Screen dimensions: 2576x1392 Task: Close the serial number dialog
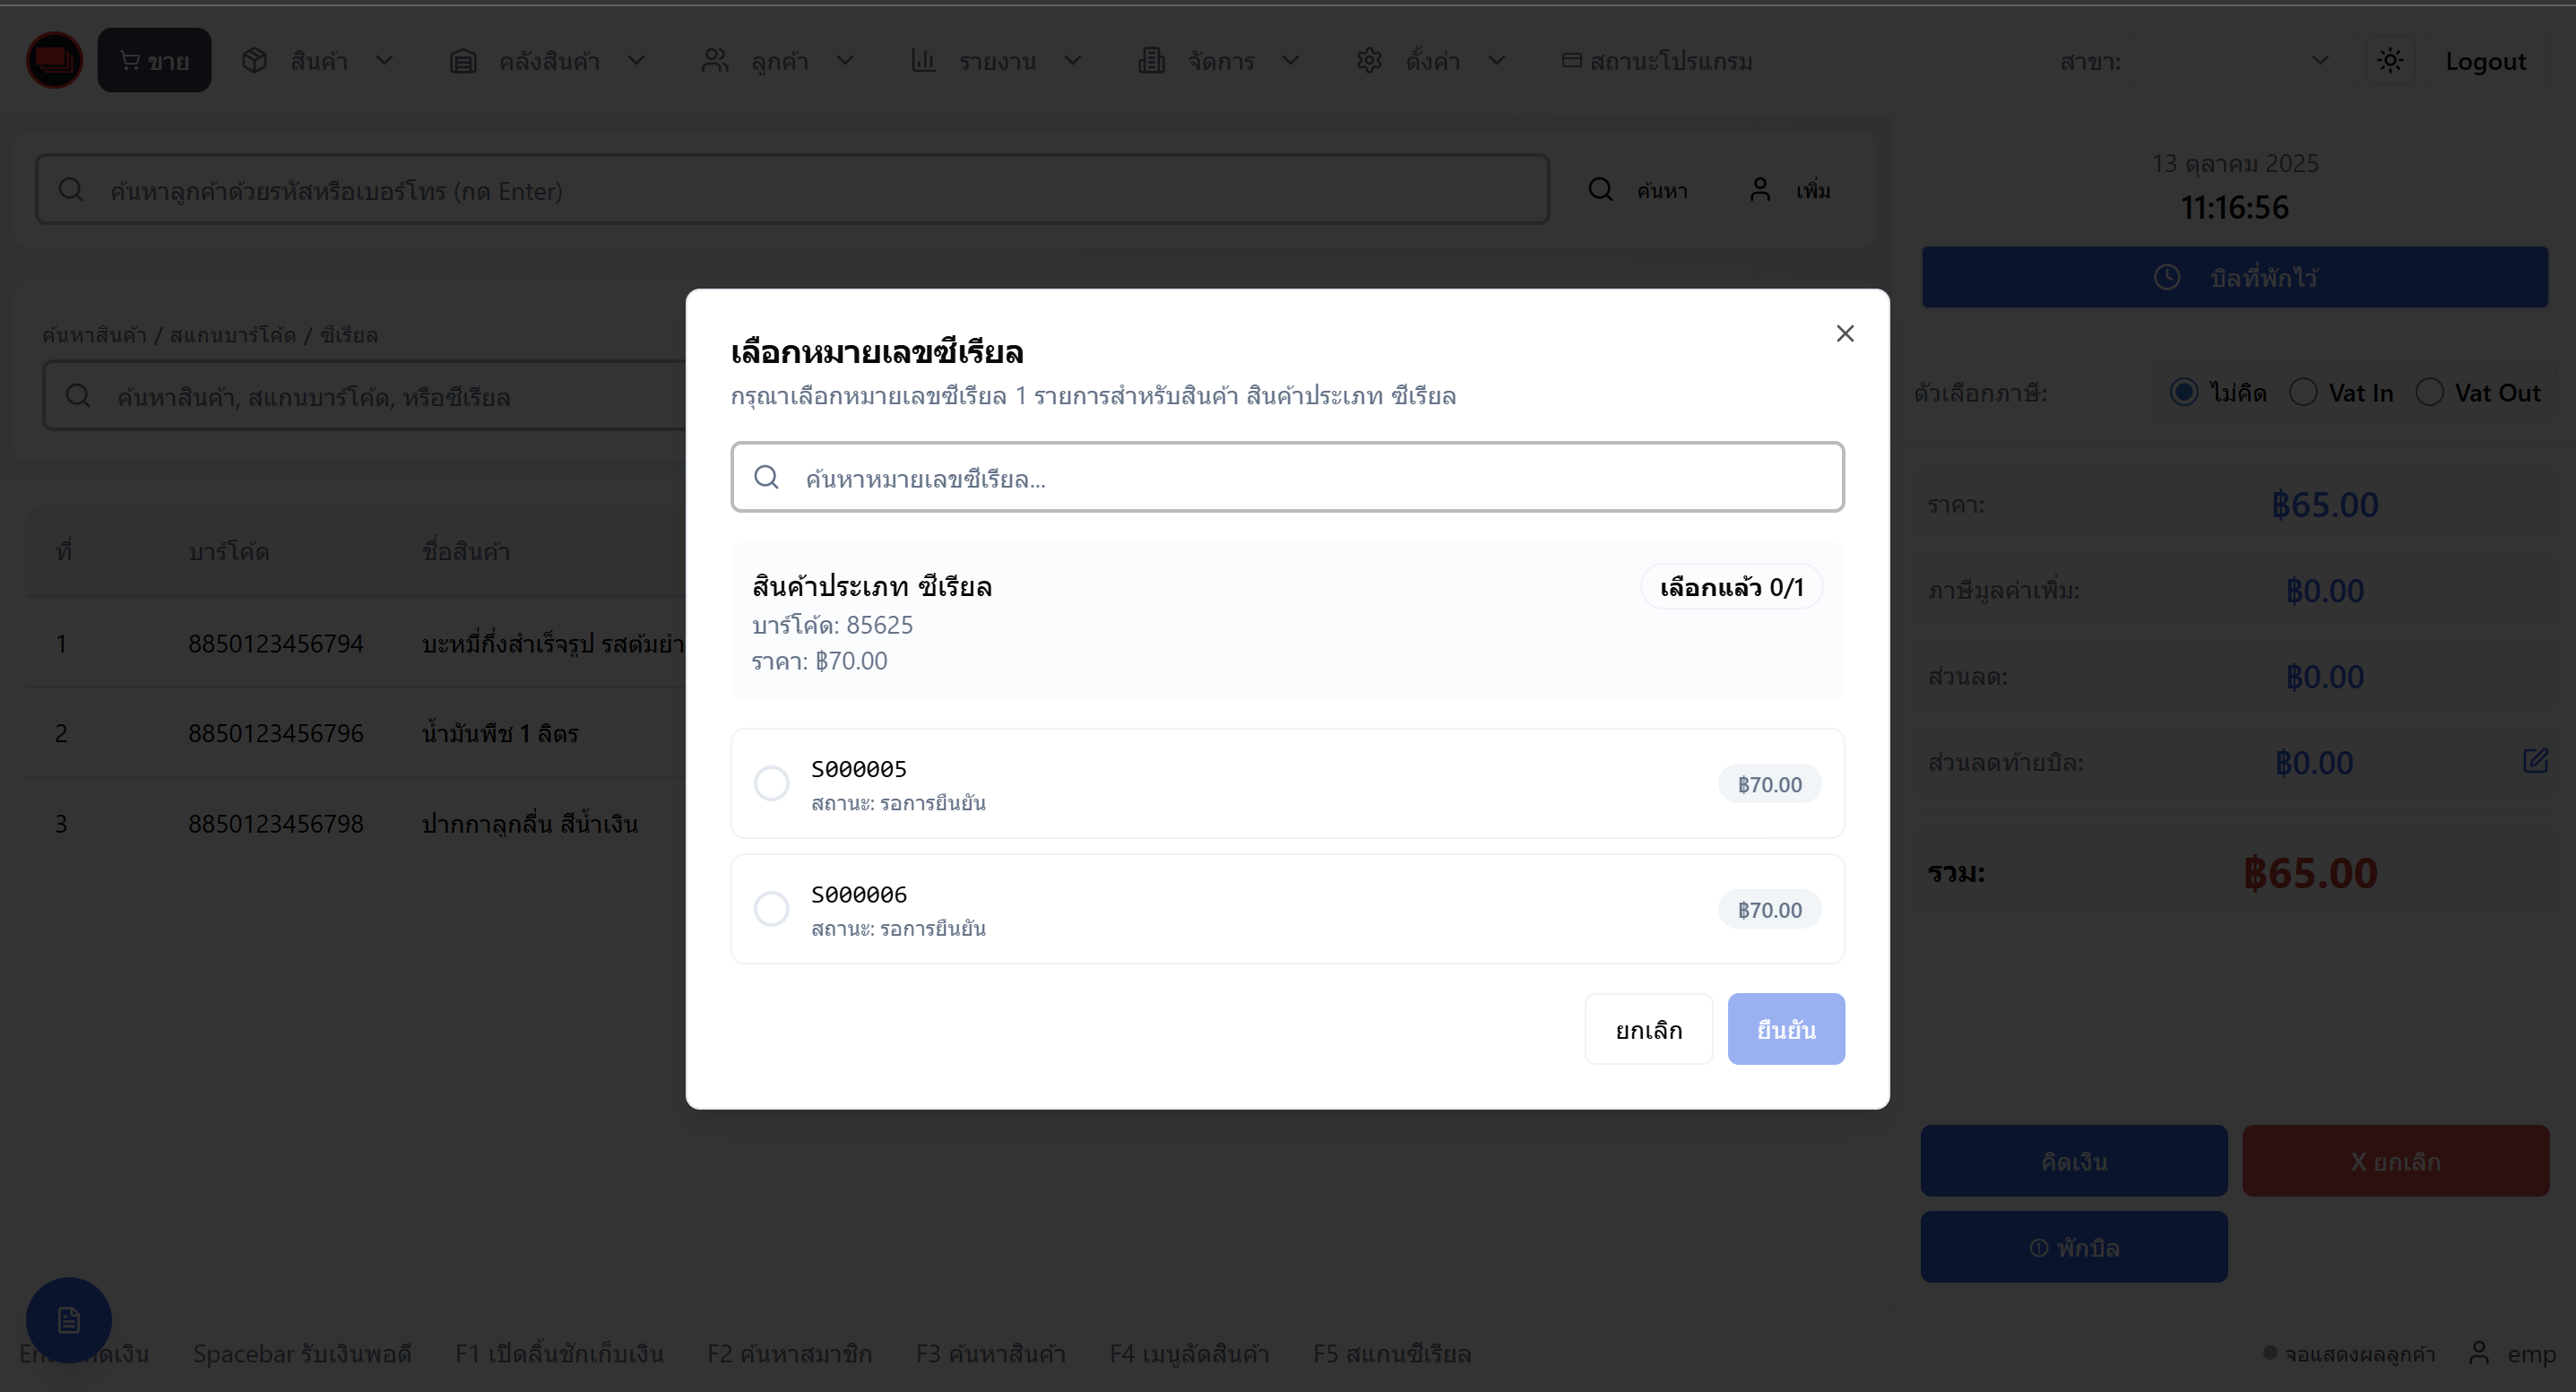[1845, 333]
